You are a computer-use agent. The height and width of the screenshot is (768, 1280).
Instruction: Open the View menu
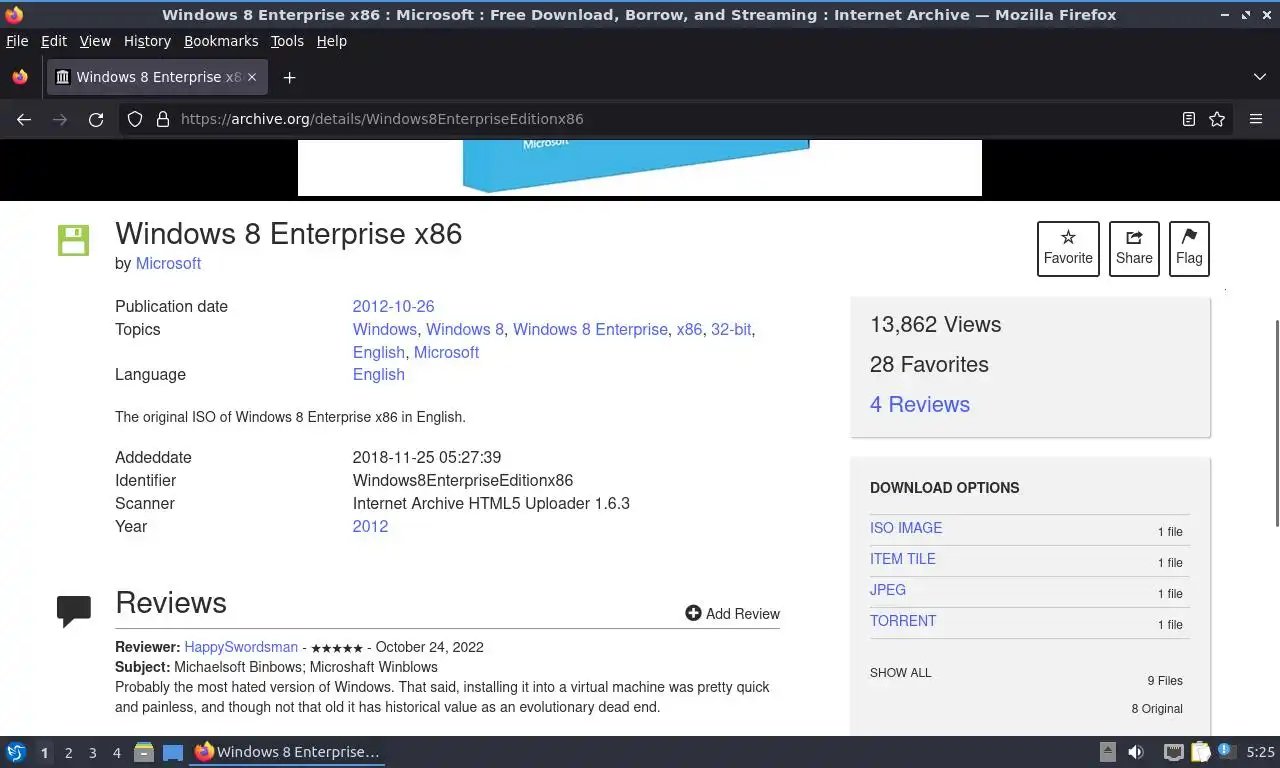[95, 41]
